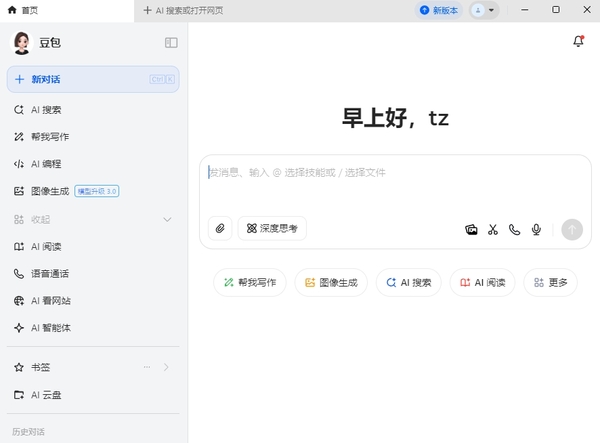Viewport: 600px width, 443px height.
Task: Click the 早上好, tz greeting
Action: (395, 118)
